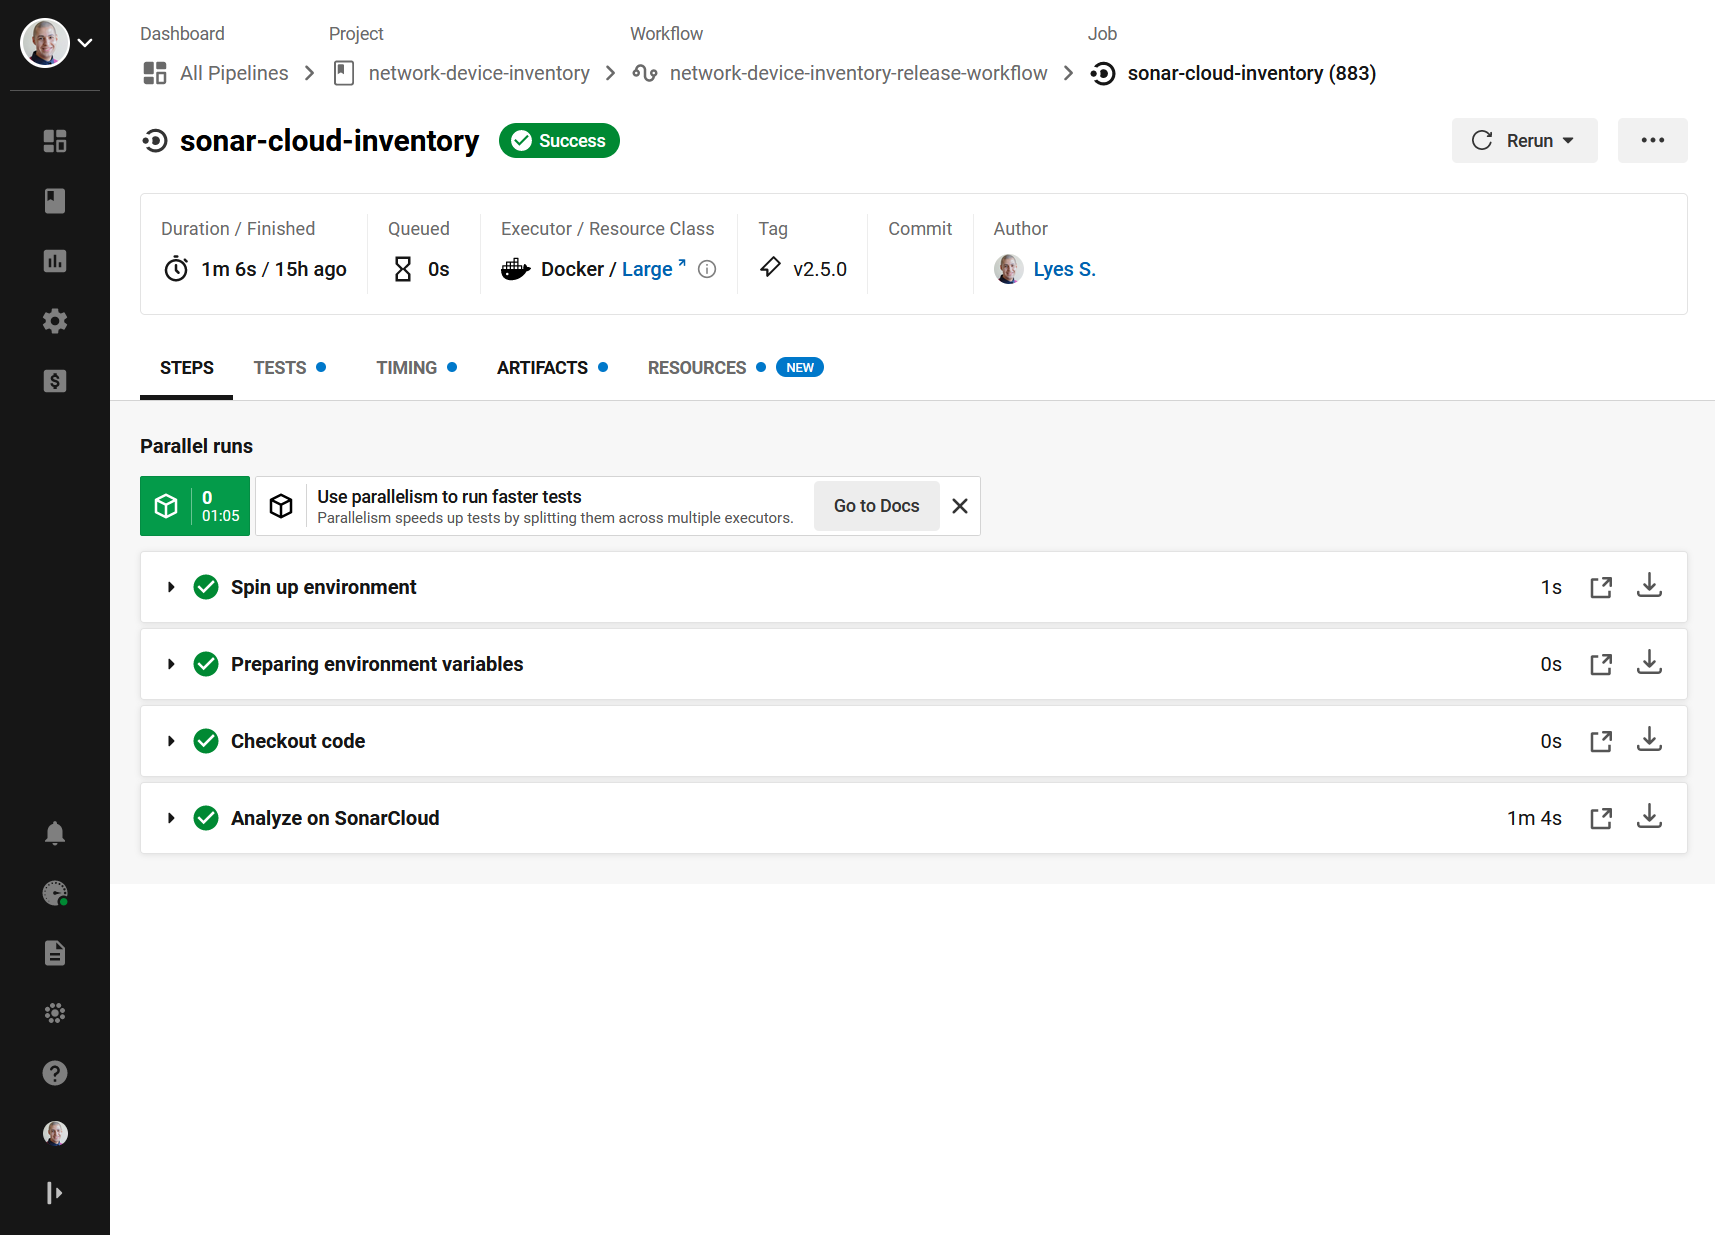
Task: Click the Lyes S. author avatar
Action: point(1008,269)
